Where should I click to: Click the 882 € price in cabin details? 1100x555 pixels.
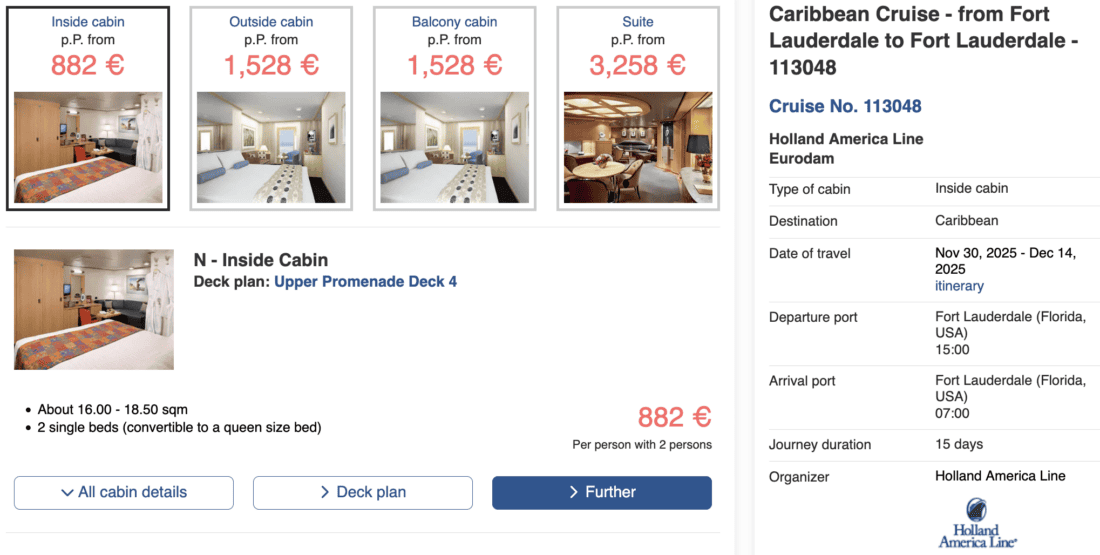pyautogui.click(x=674, y=417)
